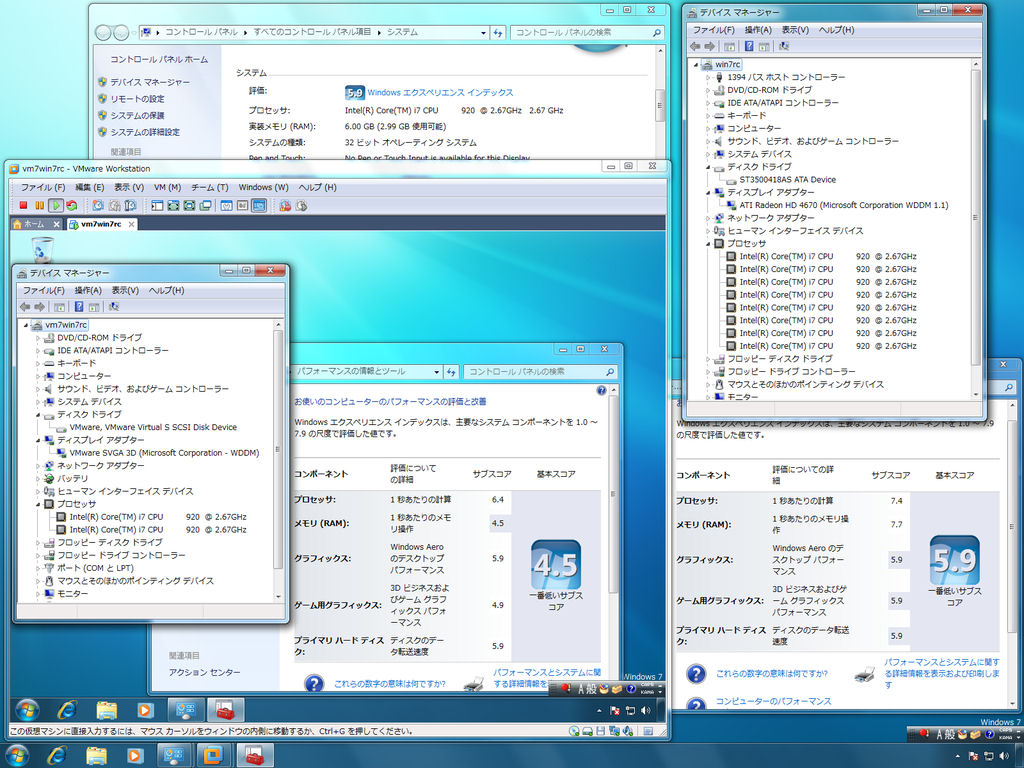Open リモートの設定 link in System sidebar
Viewport: 1024px width, 768px height.
[x=137, y=99]
